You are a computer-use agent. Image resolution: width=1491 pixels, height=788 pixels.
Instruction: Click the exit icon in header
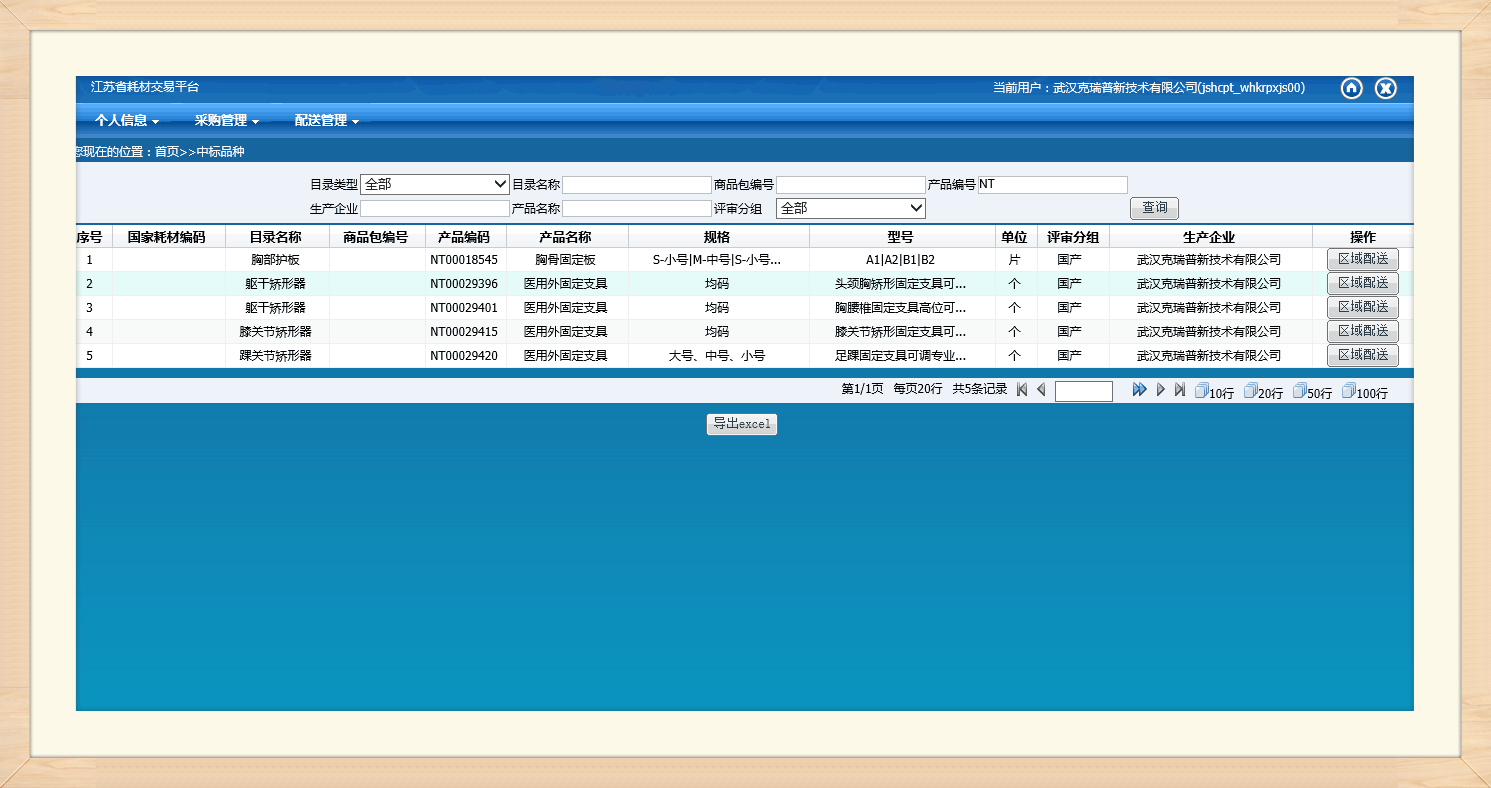[1385, 88]
